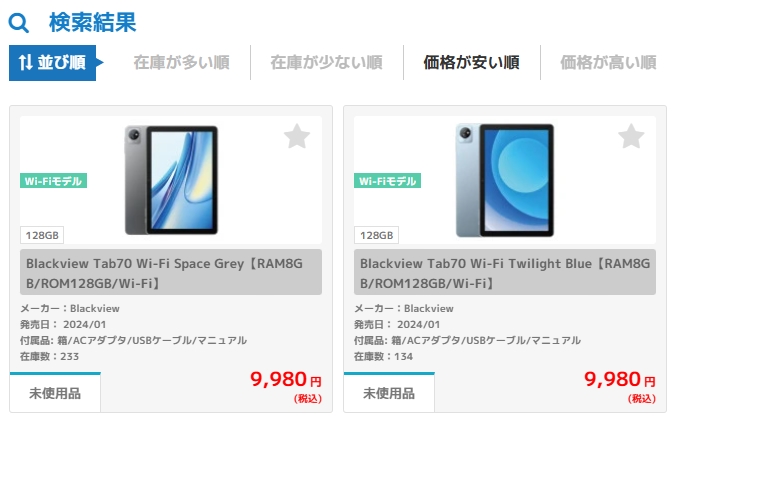Screen dimensions: 759x491
Task: Click the 128GB tag on Space Grey card
Action: click(42, 235)
